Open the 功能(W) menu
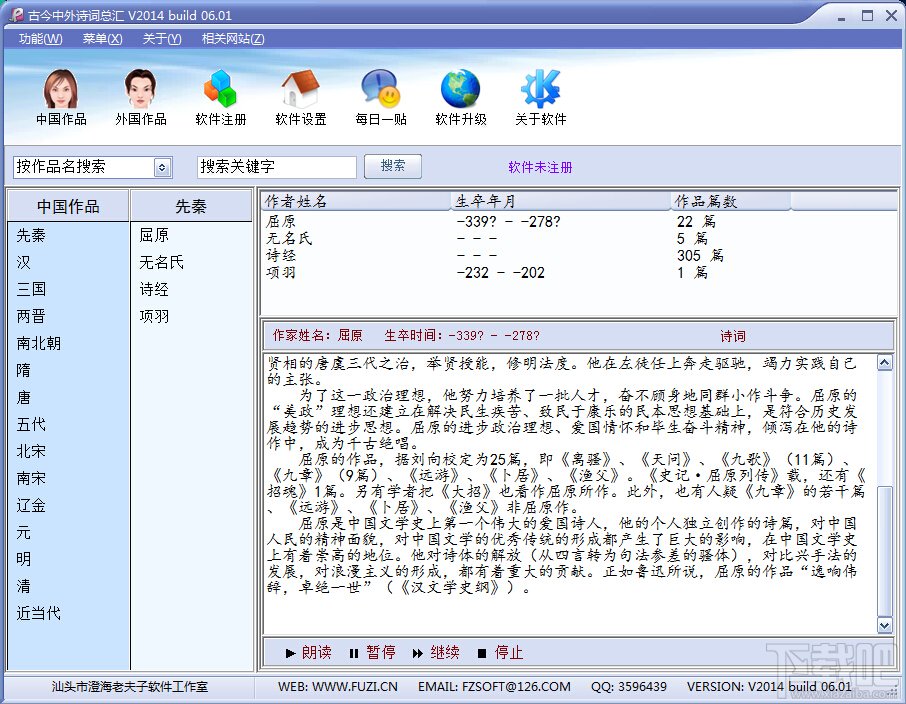This screenshot has width=906, height=704. 40,39
